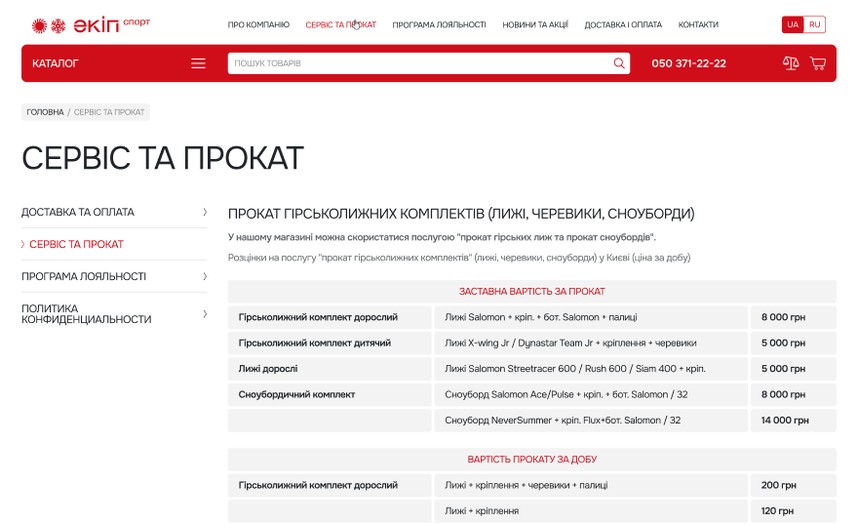This screenshot has width=858, height=524.
Task: Open Програма лояльності in top menu
Action: [x=439, y=25]
